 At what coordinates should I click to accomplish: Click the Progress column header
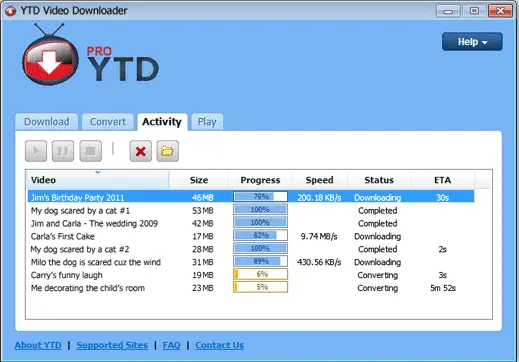coord(260,180)
